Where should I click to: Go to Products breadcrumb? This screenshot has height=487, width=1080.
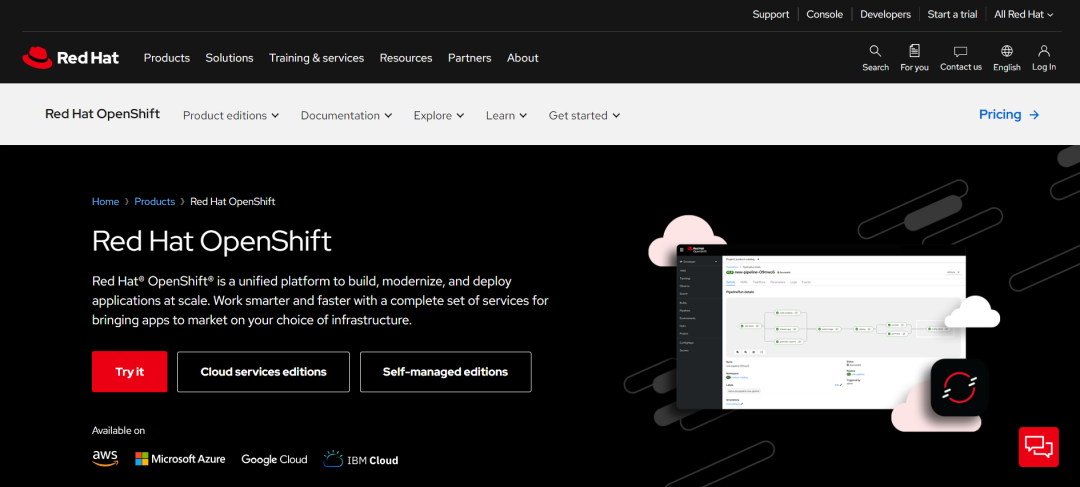(x=154, y=202)
